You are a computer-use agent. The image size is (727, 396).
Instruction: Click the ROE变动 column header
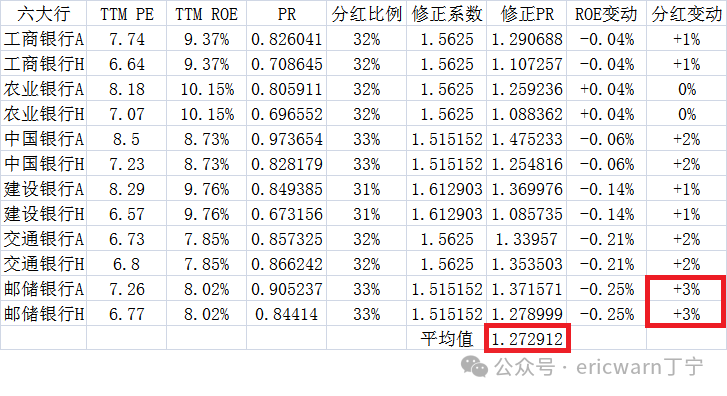(x=606, y=14)
